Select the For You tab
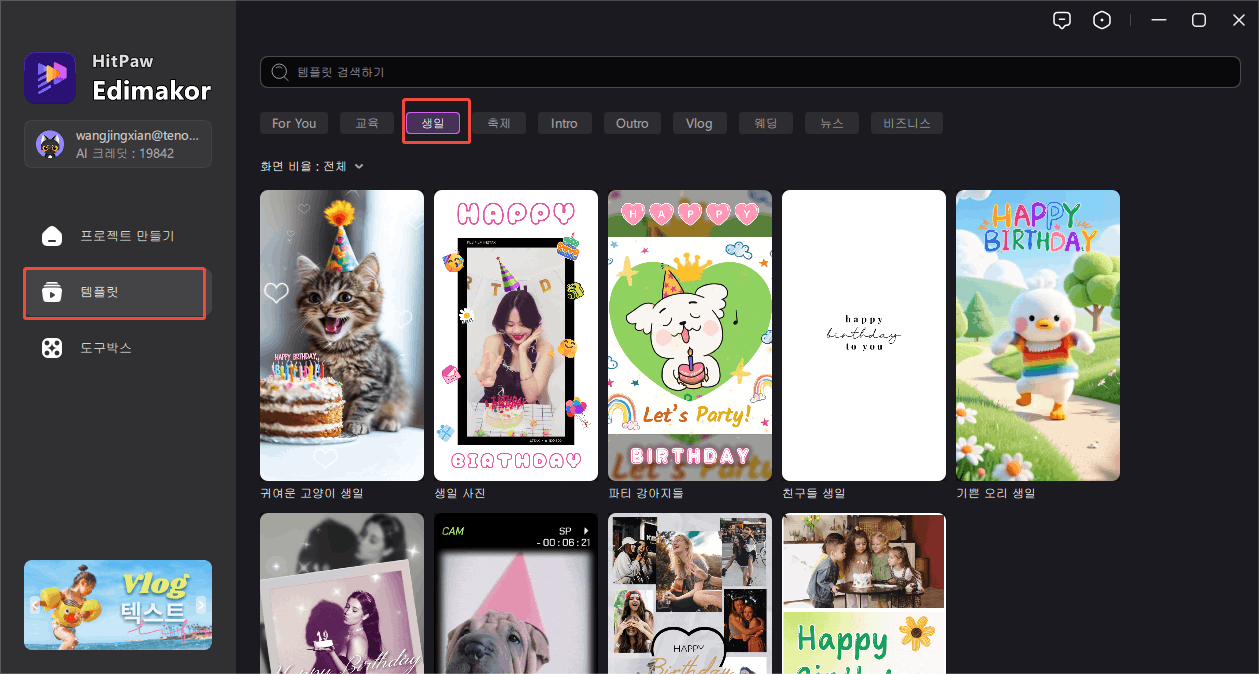1259x674 pixels. pos(293,122)
